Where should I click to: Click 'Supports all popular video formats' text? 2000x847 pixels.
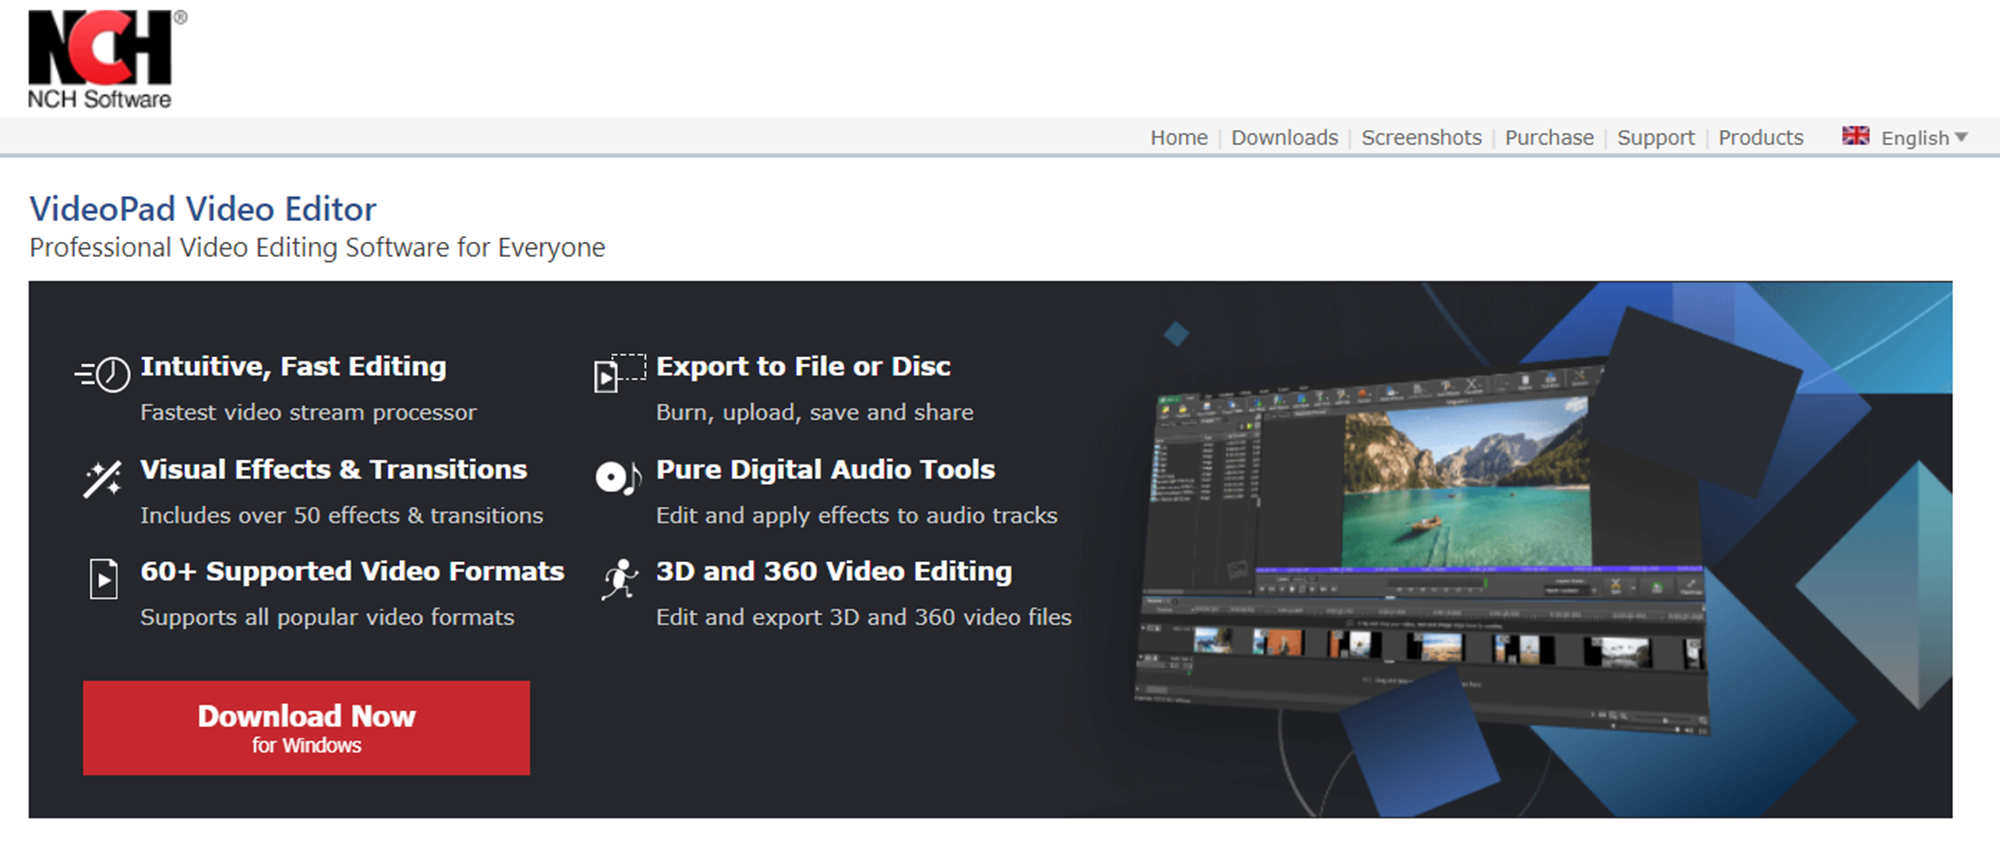point(327,618)
